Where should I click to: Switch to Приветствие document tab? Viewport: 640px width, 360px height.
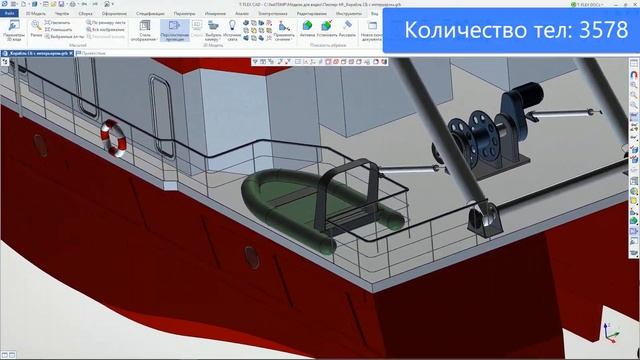tap(91, 53)
